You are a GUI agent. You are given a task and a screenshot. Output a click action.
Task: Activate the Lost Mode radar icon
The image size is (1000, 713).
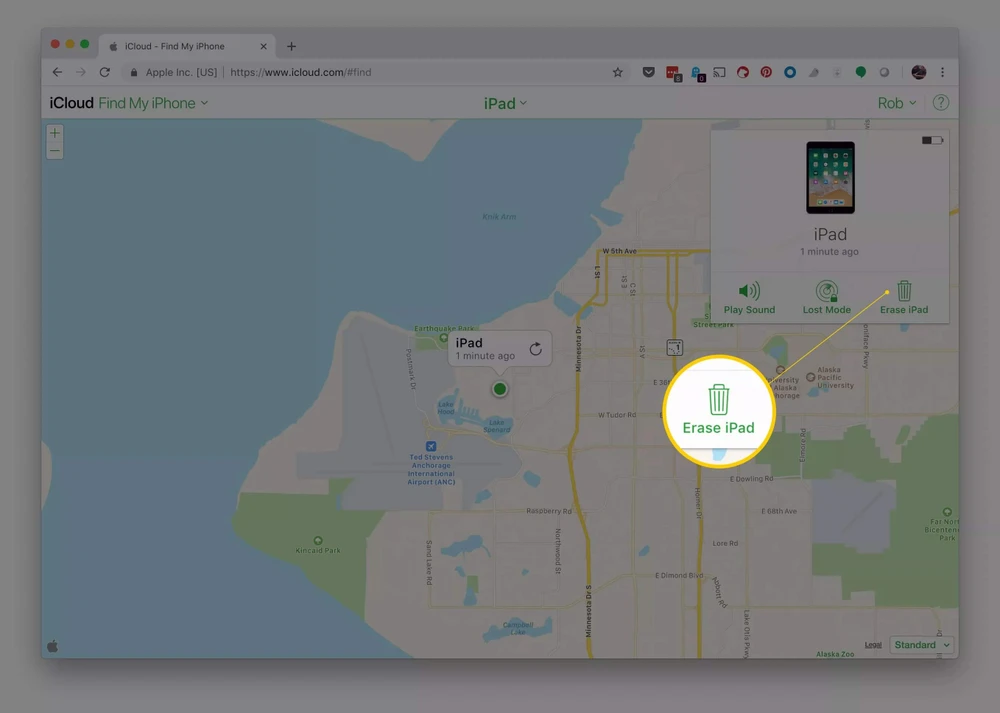[827, 291]
